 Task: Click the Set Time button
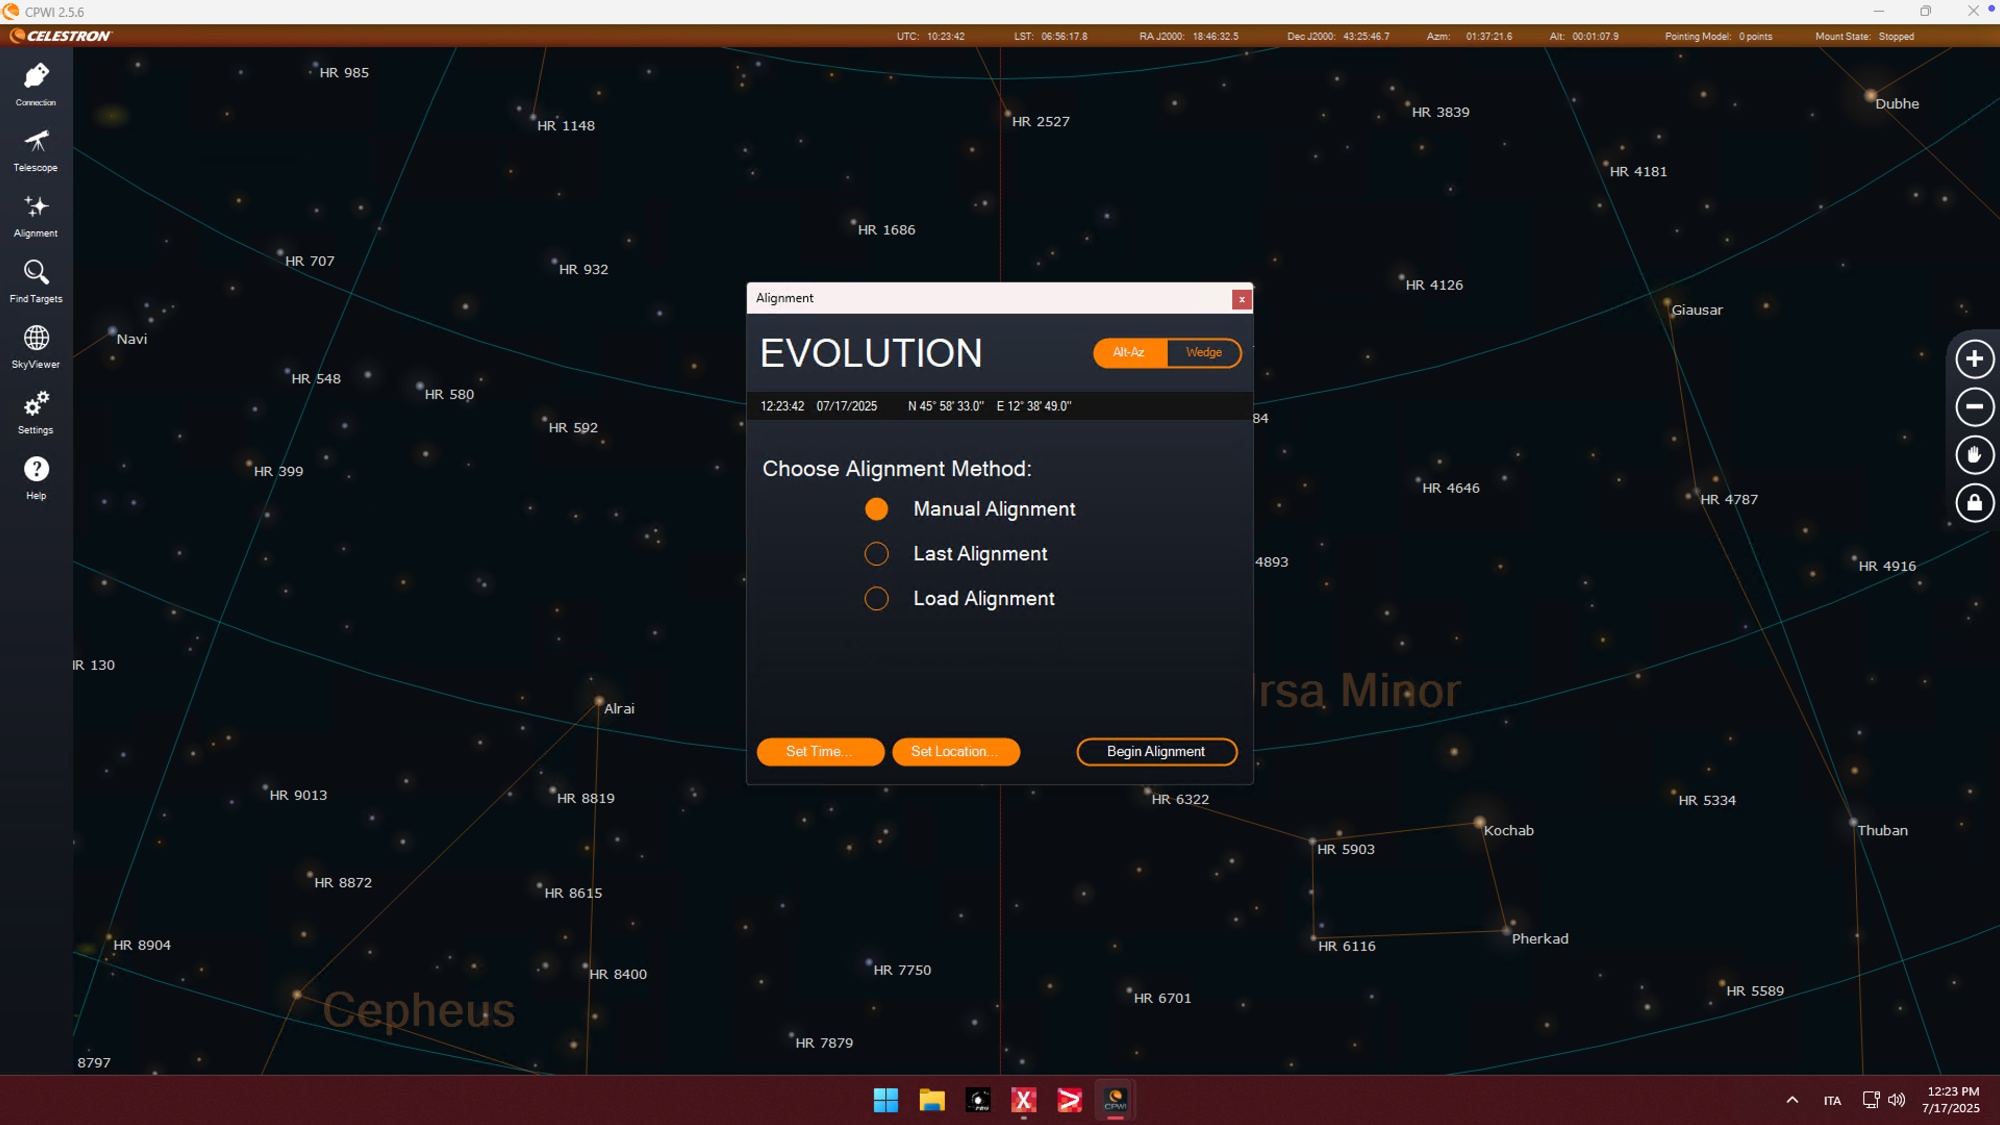[820, 752]
